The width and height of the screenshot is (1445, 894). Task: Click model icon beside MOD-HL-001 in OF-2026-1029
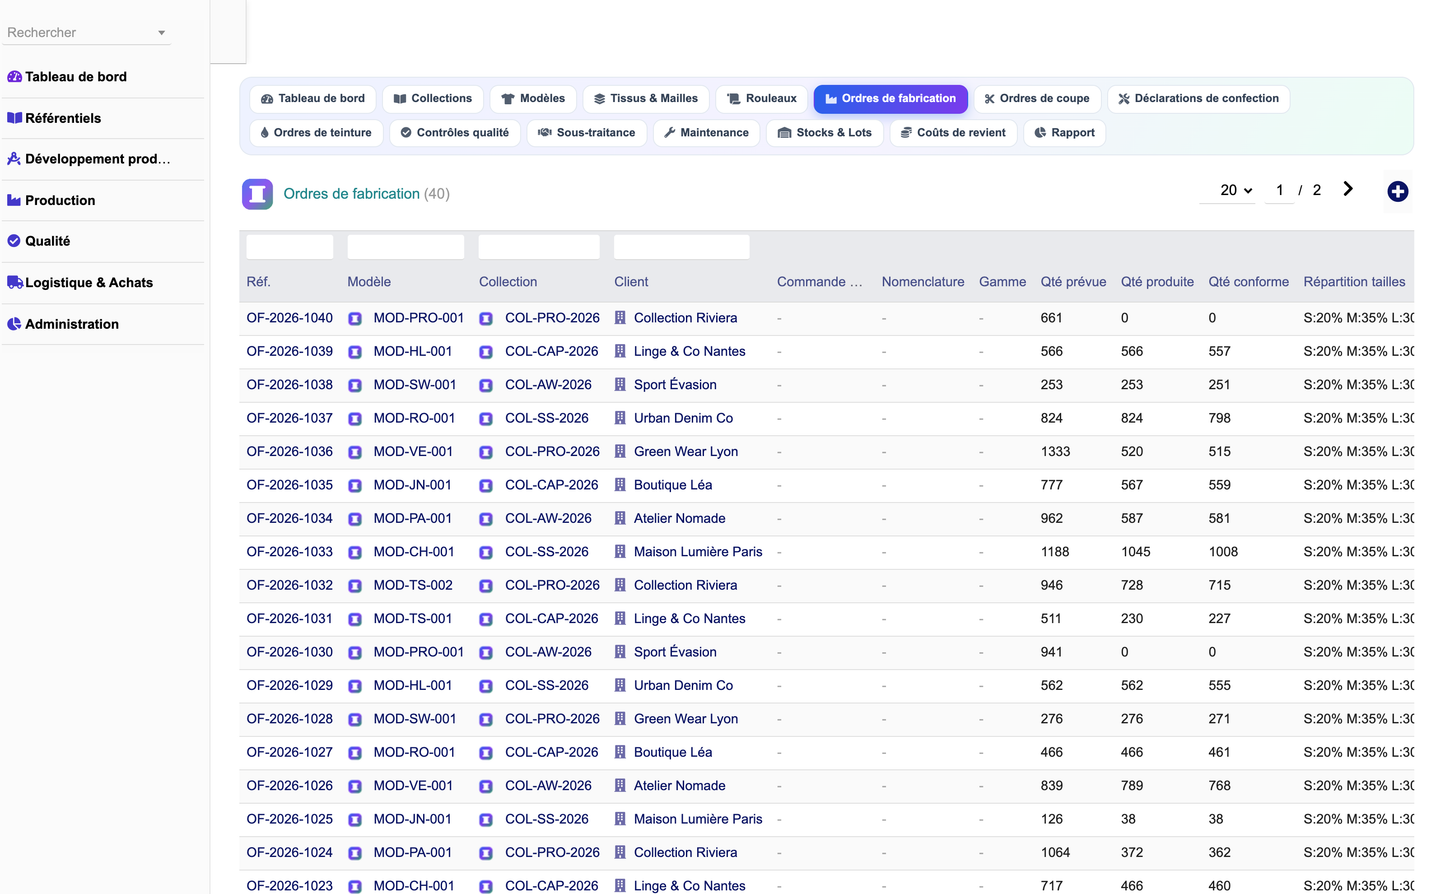click(355, 687)
